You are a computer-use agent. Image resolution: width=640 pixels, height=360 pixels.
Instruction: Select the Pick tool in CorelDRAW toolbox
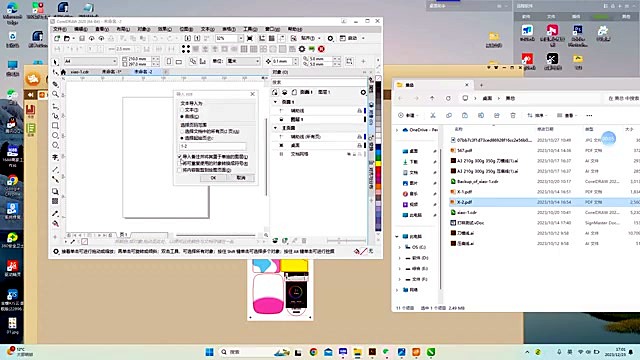click(x=56, y=62)
